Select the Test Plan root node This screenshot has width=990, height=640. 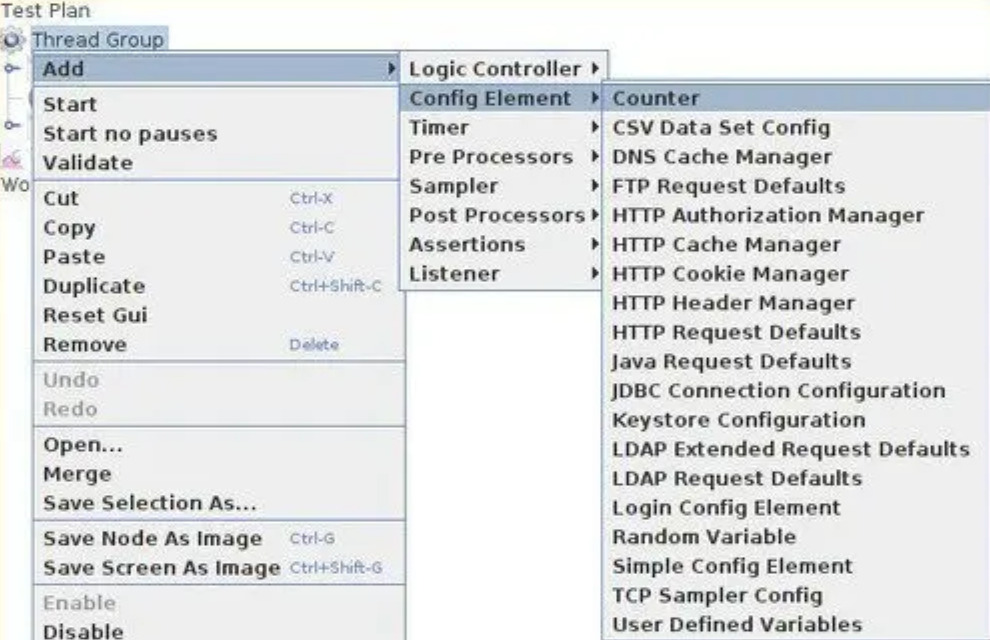(x=46, y=11)
